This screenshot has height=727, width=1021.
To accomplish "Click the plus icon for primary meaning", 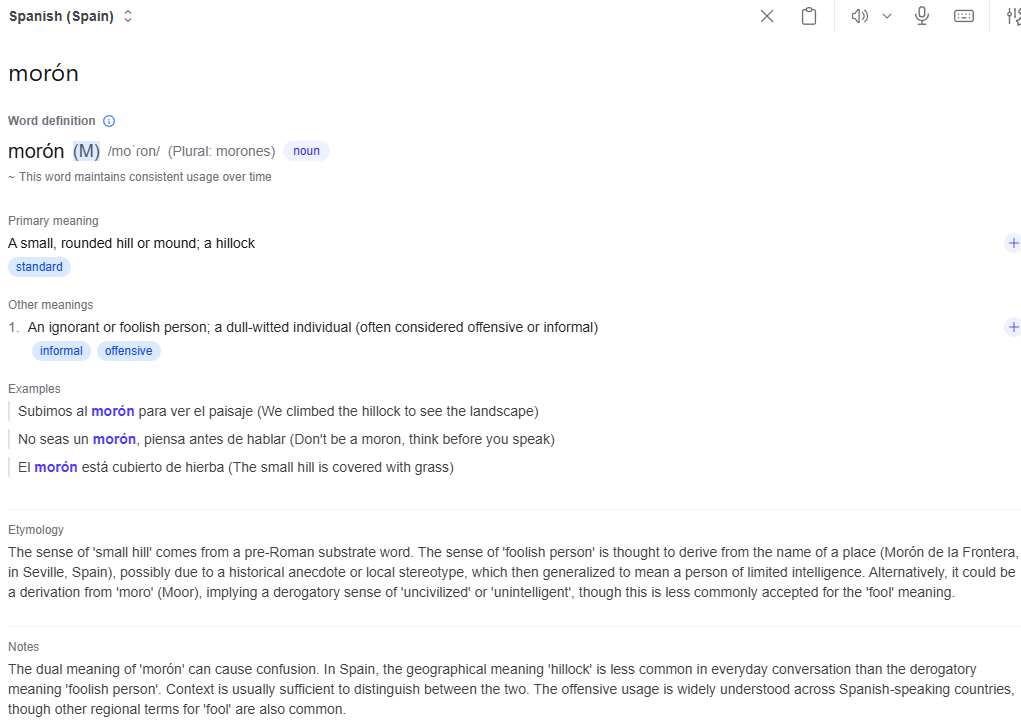I will click(1013, 243).
